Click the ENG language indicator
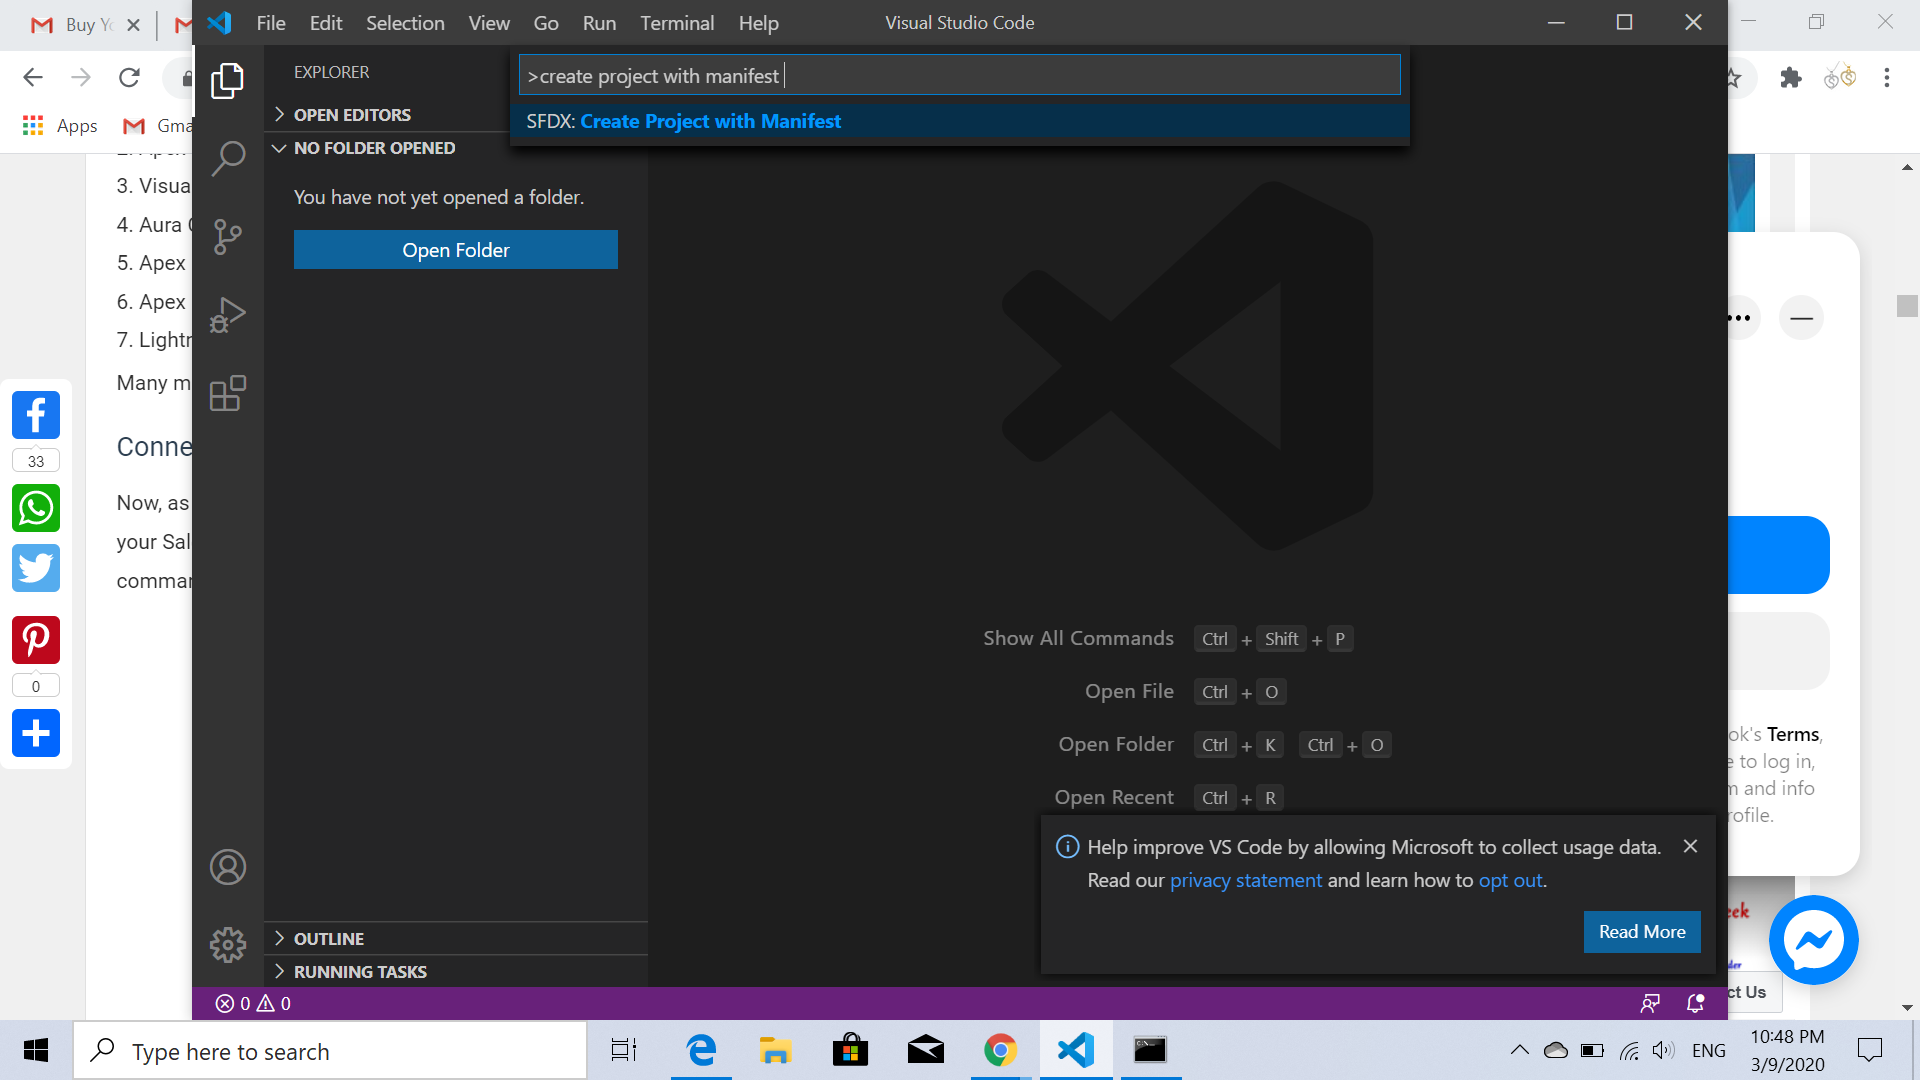 point(1709,1050)
